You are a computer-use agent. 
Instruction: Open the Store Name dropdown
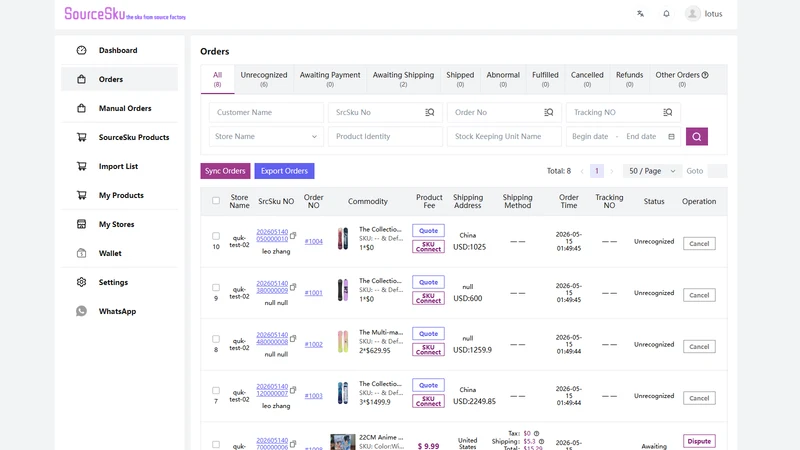[x=266, y=136]
